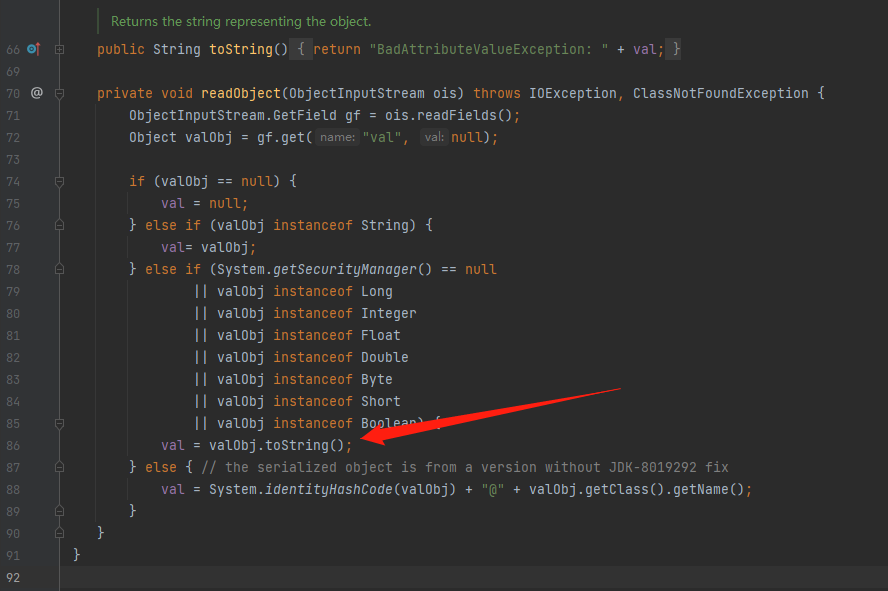This screenshot has width=888, height=591.
Task: Click valObj.toString() on line 86
Action: 276,446
